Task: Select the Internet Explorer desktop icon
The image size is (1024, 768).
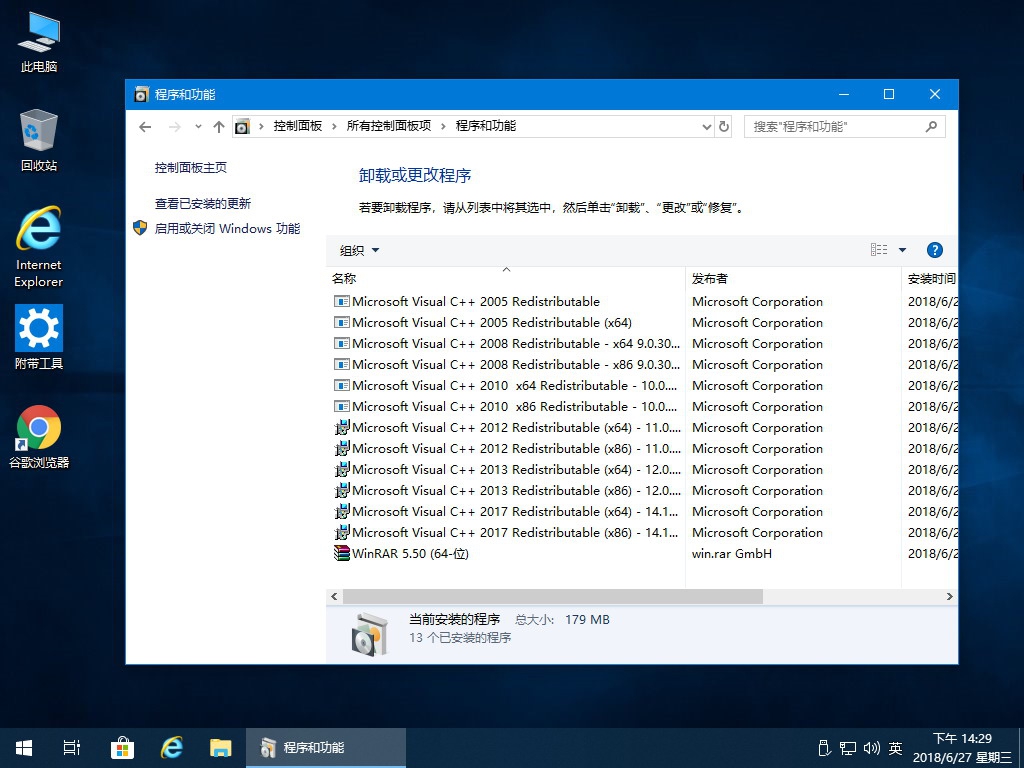Action: pos(39,247)
